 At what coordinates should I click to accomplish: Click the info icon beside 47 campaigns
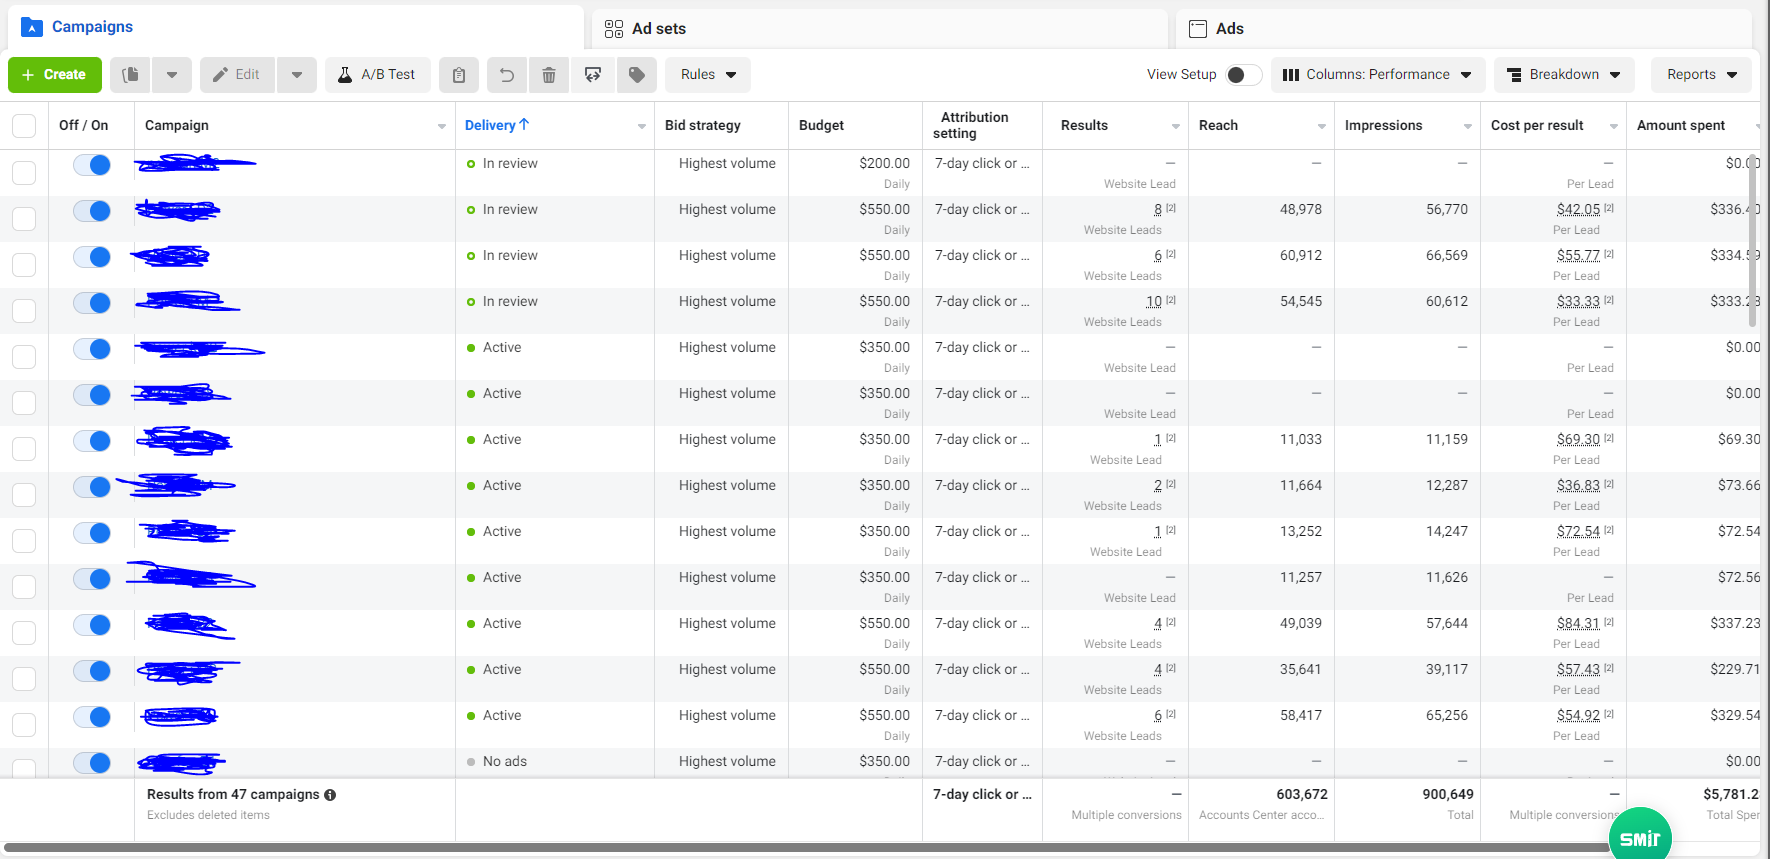(x=330, y=795)
